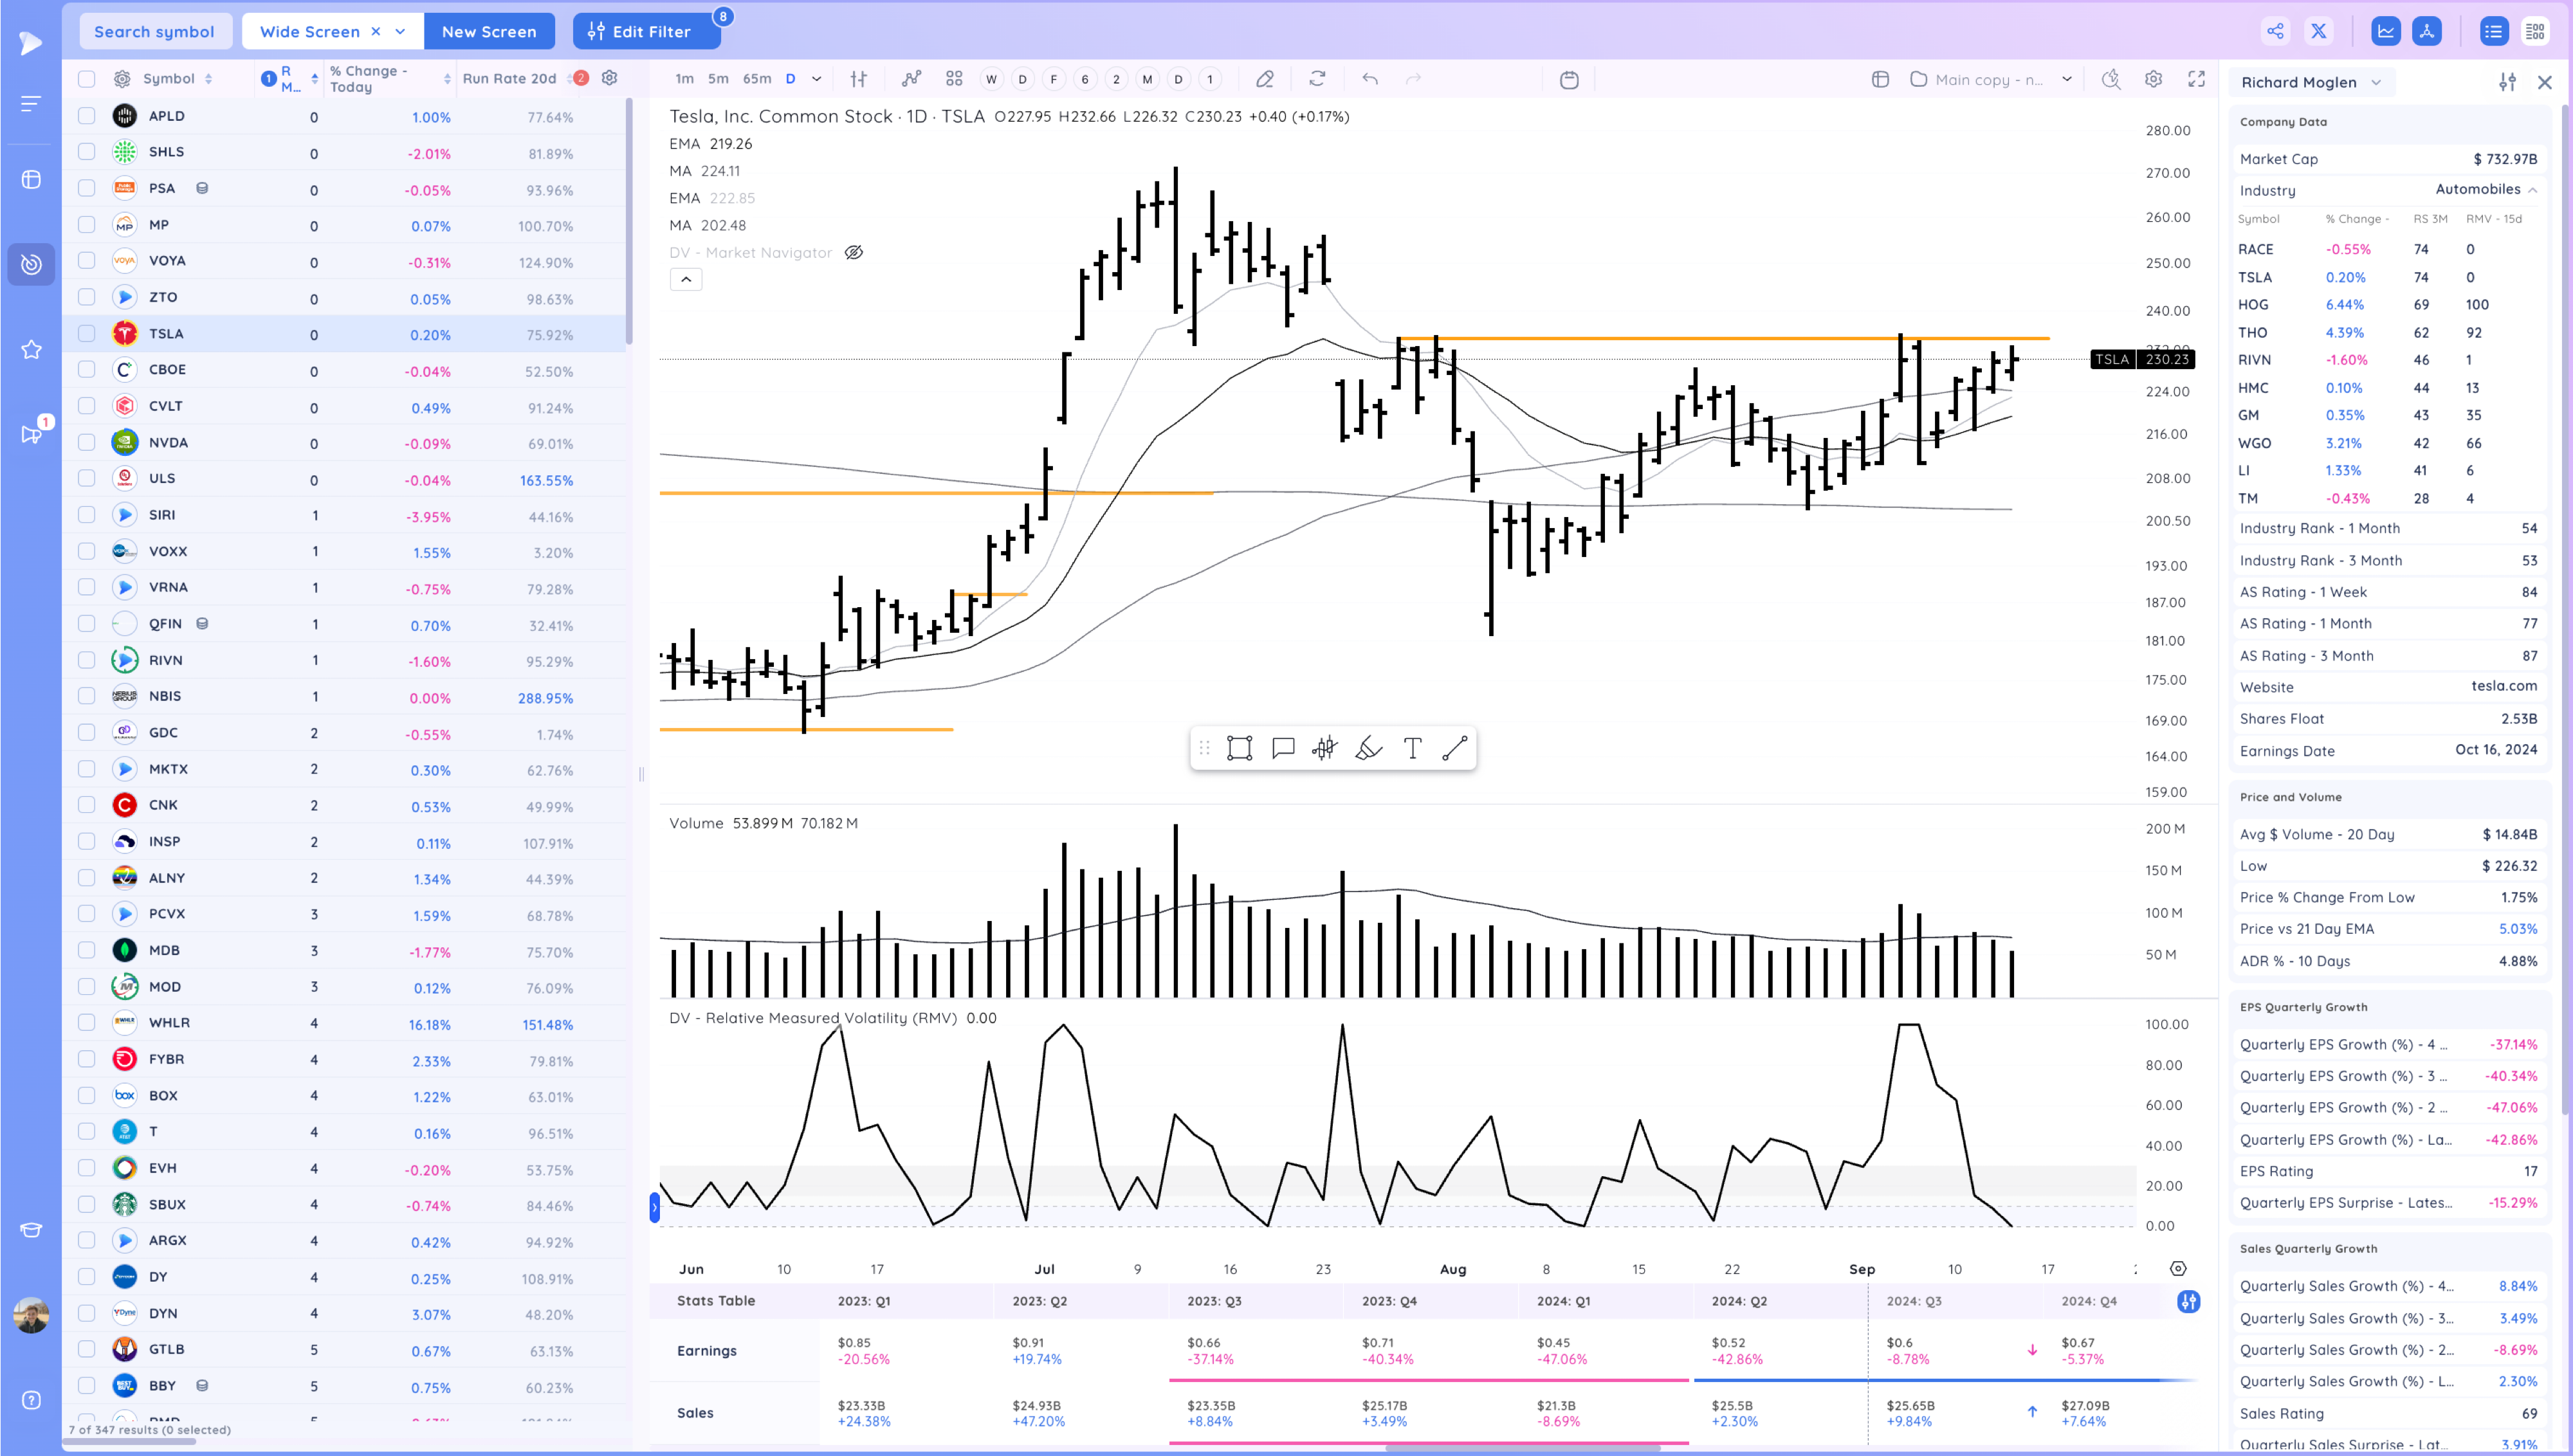
Task: Switch to the Wide Screen tab
Action: pos(309,31)
